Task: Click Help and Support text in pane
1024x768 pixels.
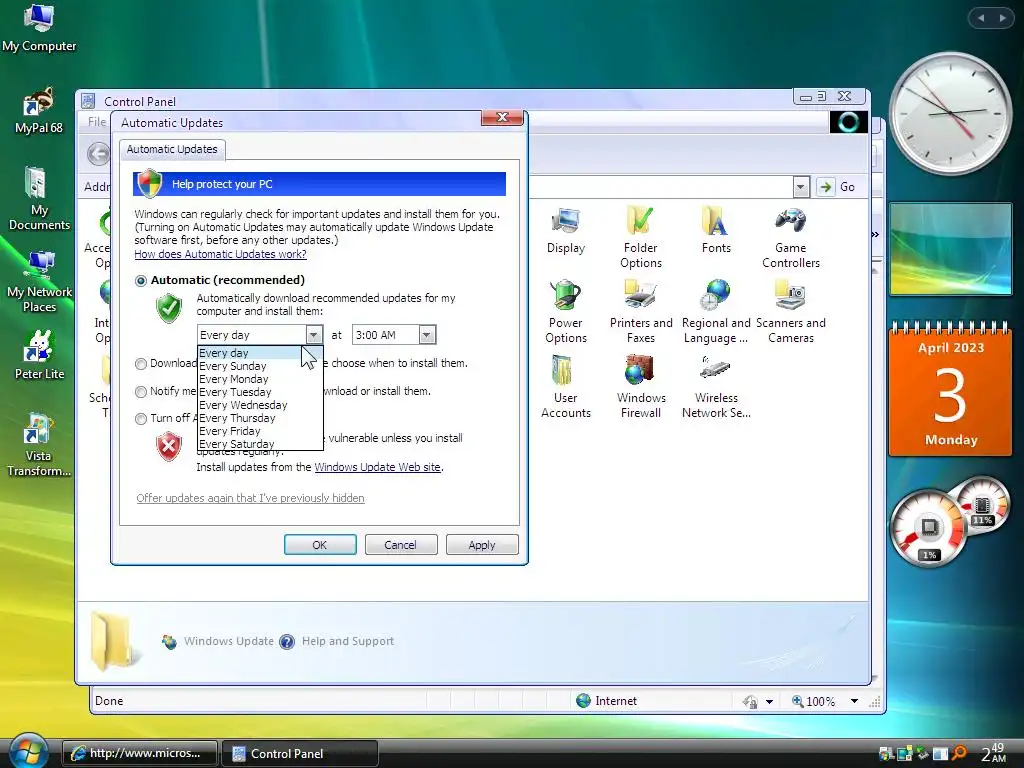Action: tap(347, 641)
